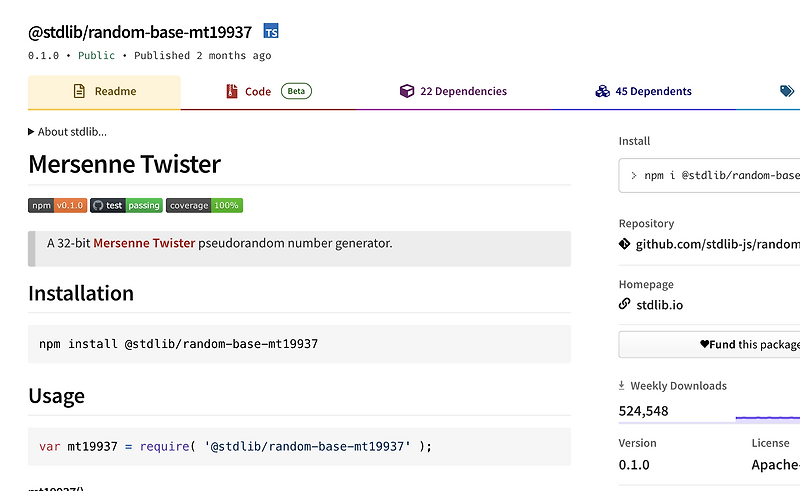Click the npm install command box
Screen dimensions: 800x491
click(x=299, y=344)
